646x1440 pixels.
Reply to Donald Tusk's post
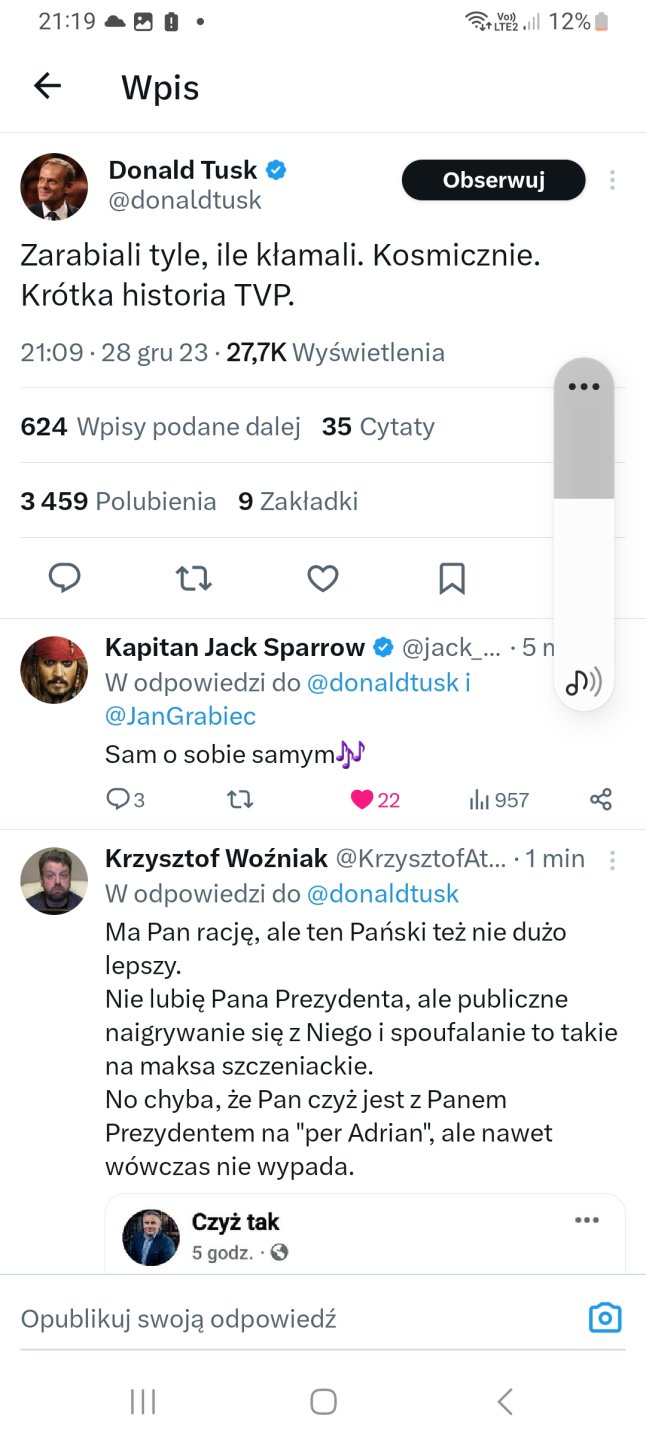(65, 578)
